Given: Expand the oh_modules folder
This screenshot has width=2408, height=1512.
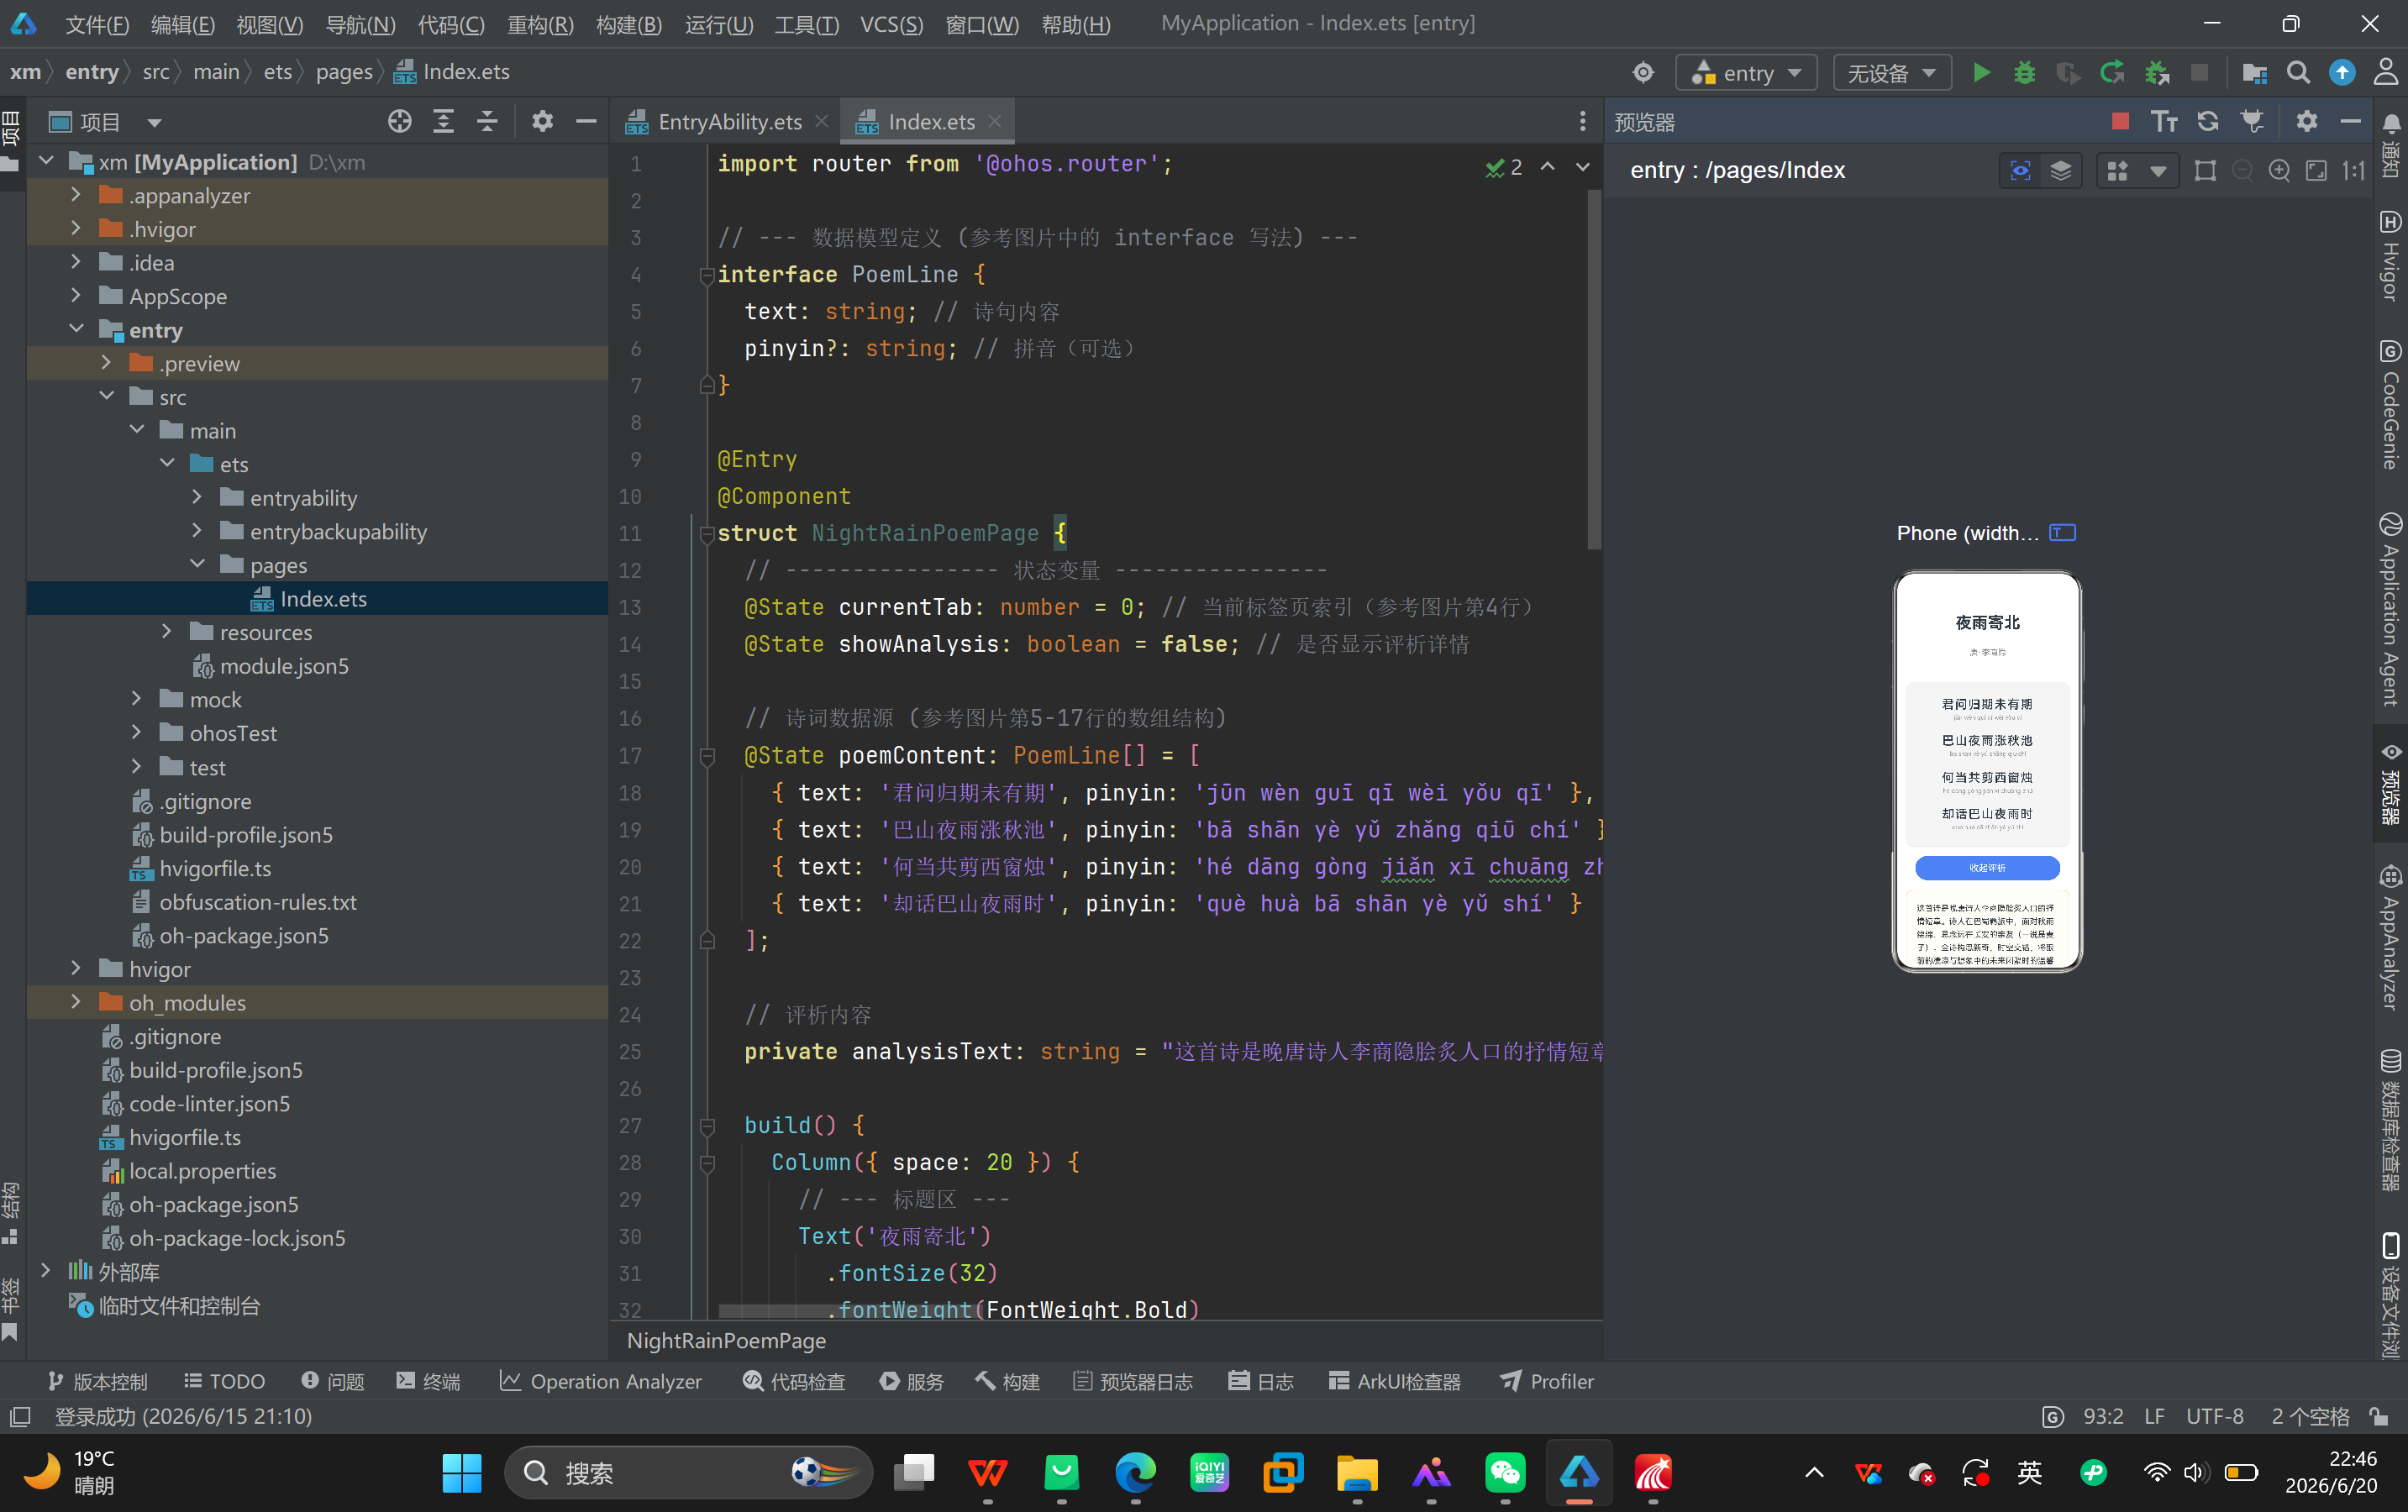Looking at the screenshot, I should click(x=76, y=1001).
